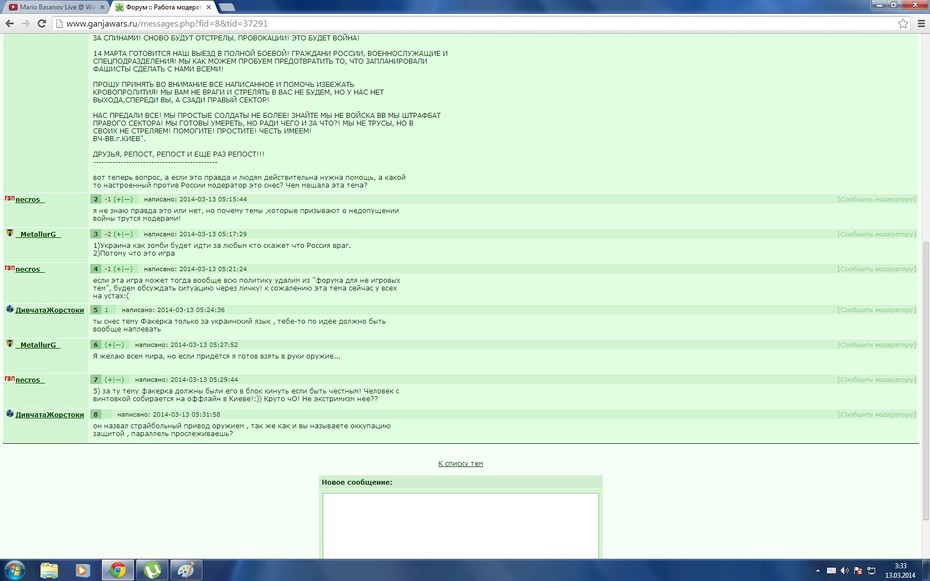Report post 2 via Сообщить модератору

click(x=877, y=200)
